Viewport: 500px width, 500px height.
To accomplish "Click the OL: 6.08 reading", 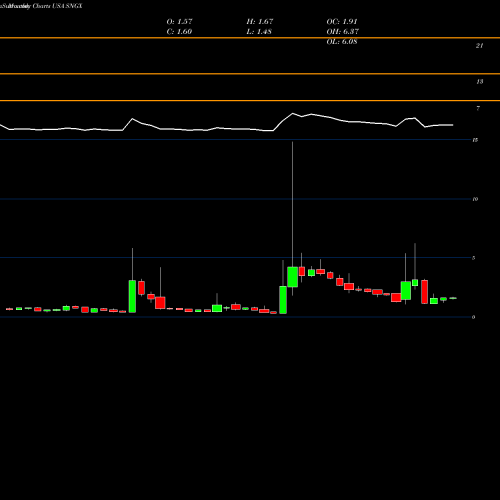I will coord(342,42).
